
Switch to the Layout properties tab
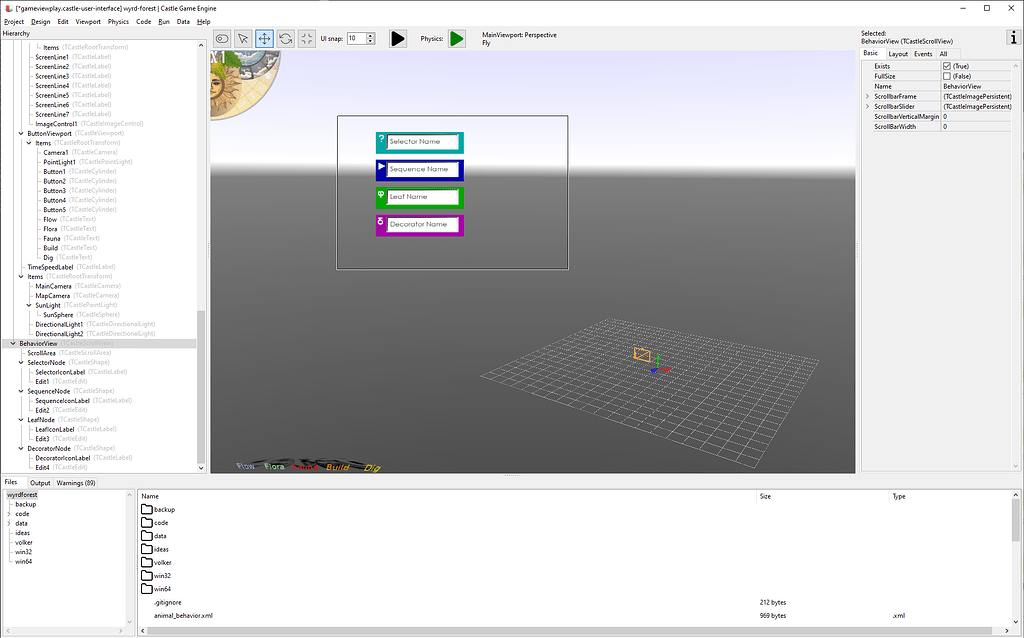[x=900, y=54]
